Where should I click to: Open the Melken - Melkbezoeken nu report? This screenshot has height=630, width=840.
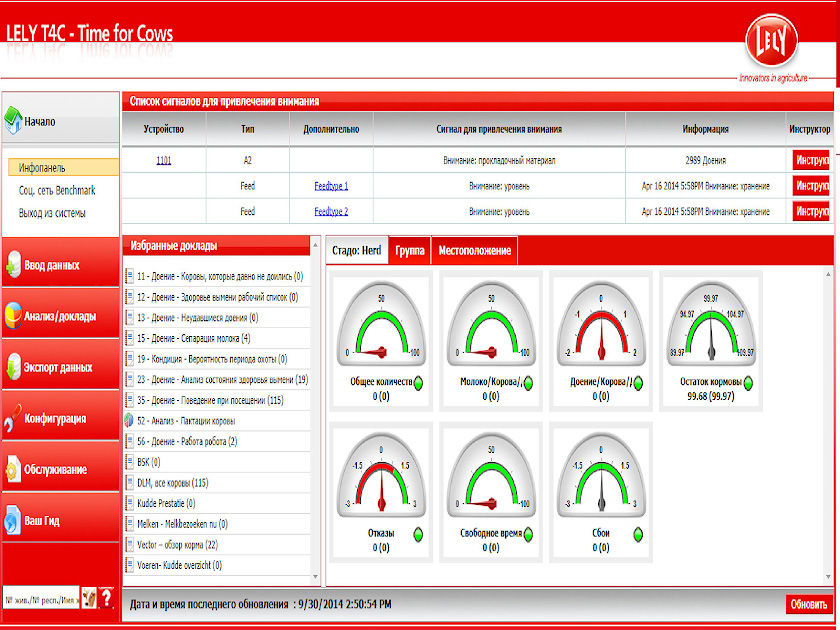[183, 524]
